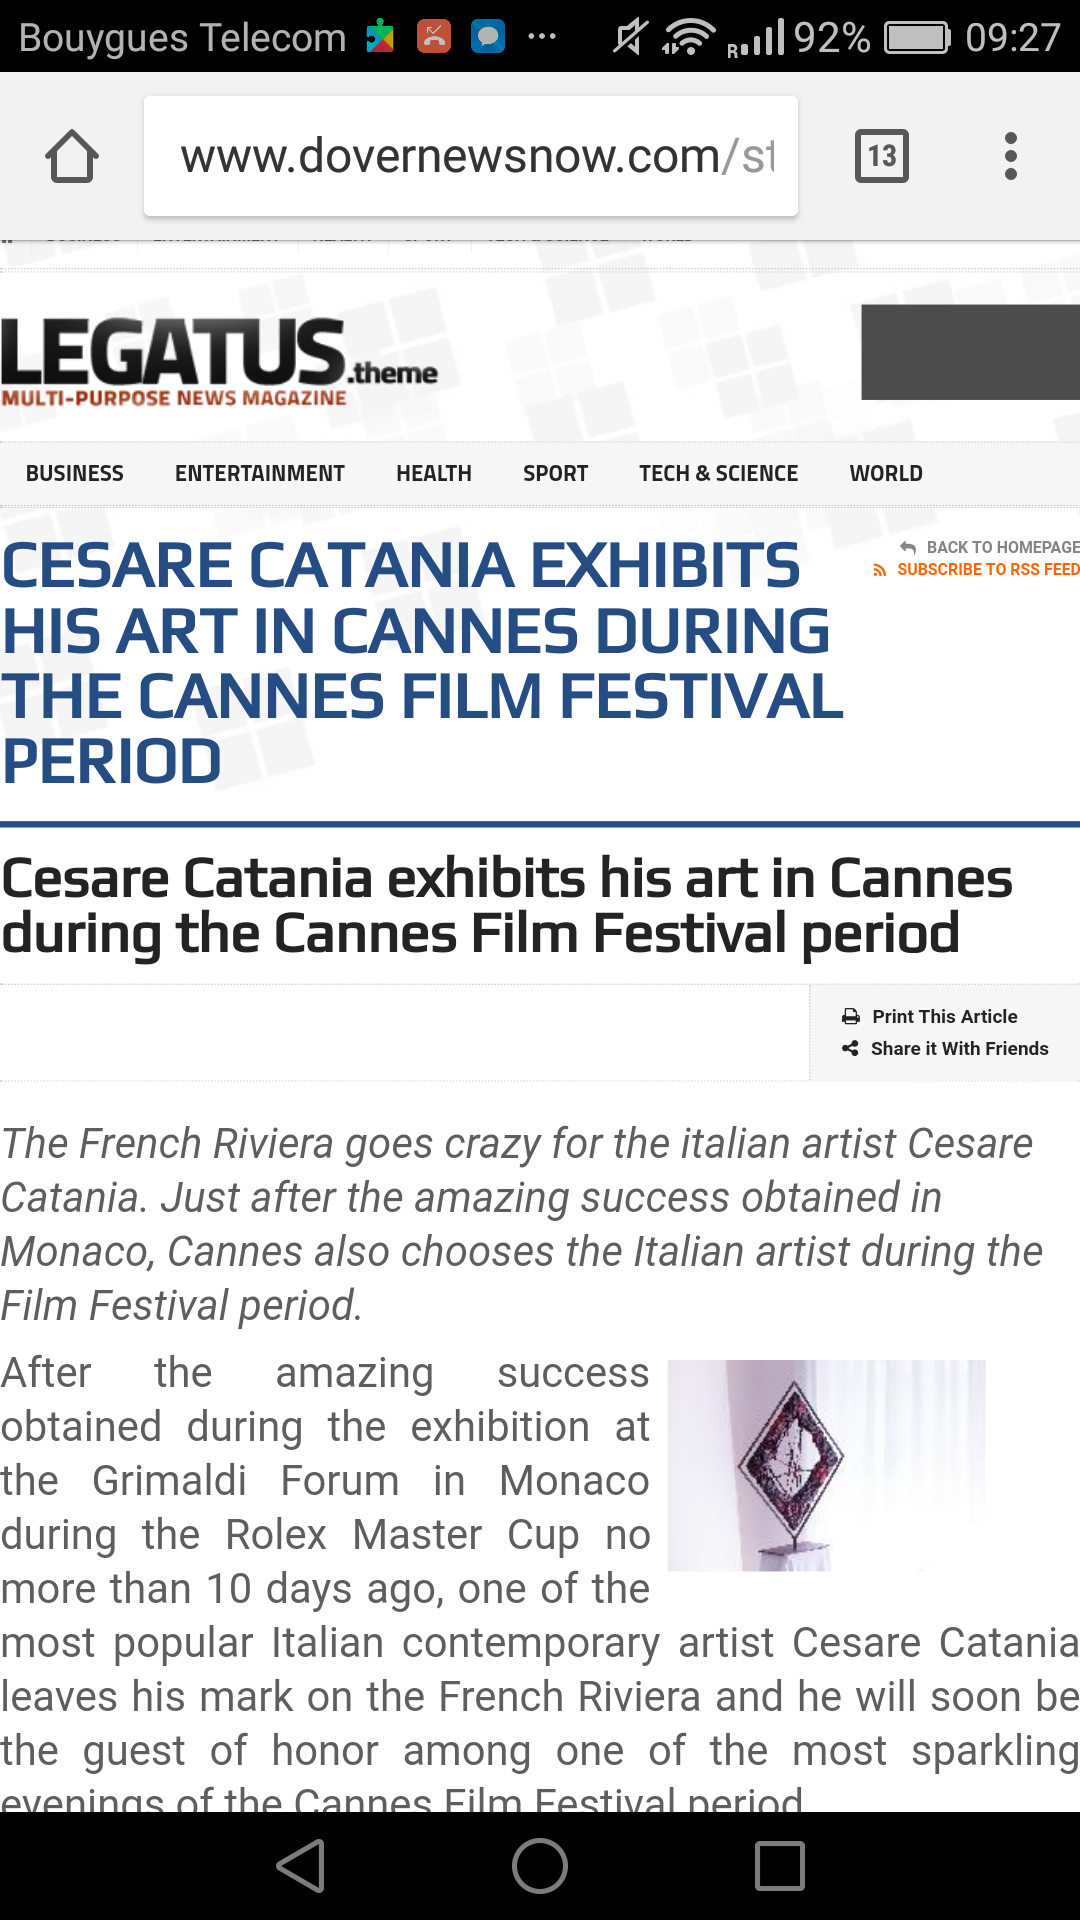The width and height of the screenshot is (1080, 1920).
Task: Tap the back arrow icon beside Back to Homepage
Action: pyautogui.click(x=908, y=547)
